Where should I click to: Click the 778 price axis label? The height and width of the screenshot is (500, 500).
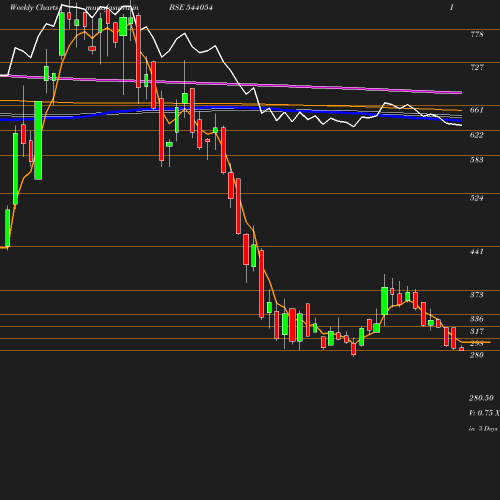pyautogui.click(x=477, y=34)
